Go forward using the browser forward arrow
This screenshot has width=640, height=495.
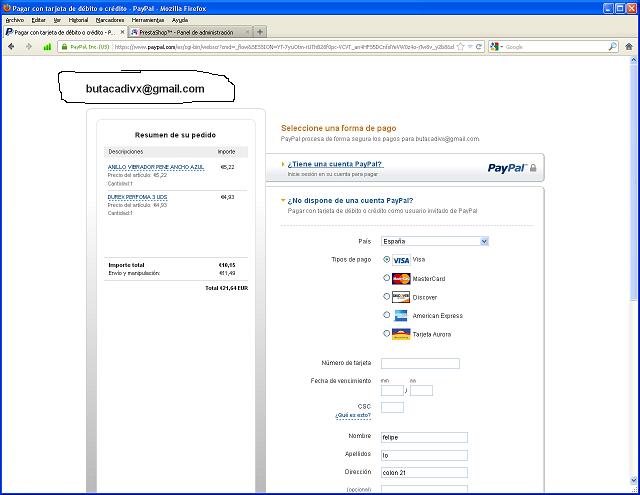(29, 47)
